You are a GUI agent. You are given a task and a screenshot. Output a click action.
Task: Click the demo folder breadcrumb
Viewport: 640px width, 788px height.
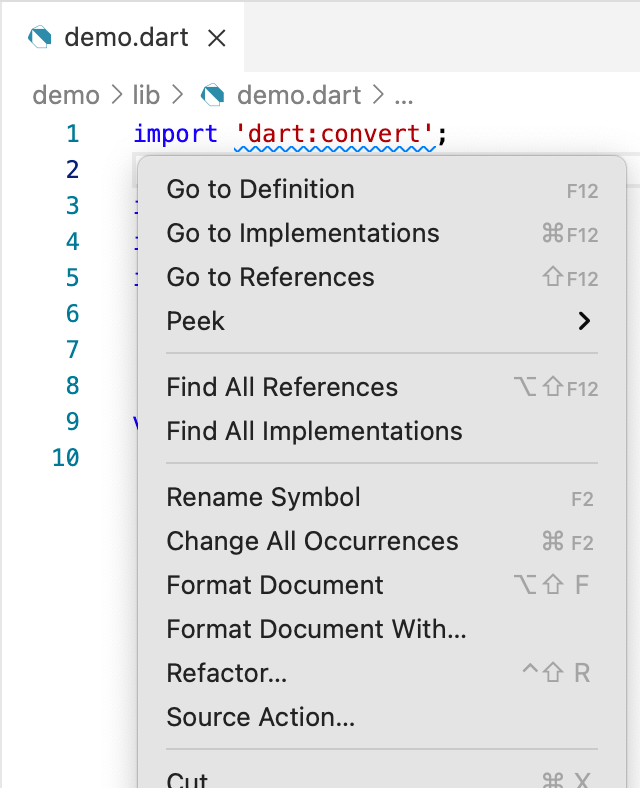pyautogui.click(x=66, y=96)
